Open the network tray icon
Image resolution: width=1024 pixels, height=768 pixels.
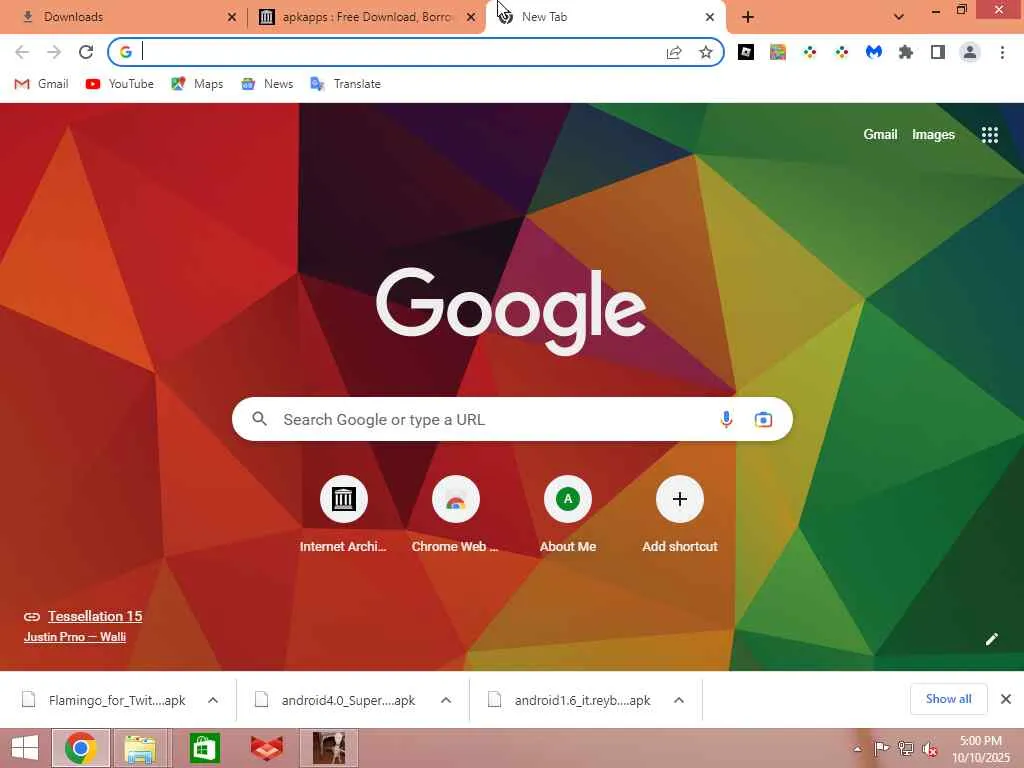pos(905,748)
